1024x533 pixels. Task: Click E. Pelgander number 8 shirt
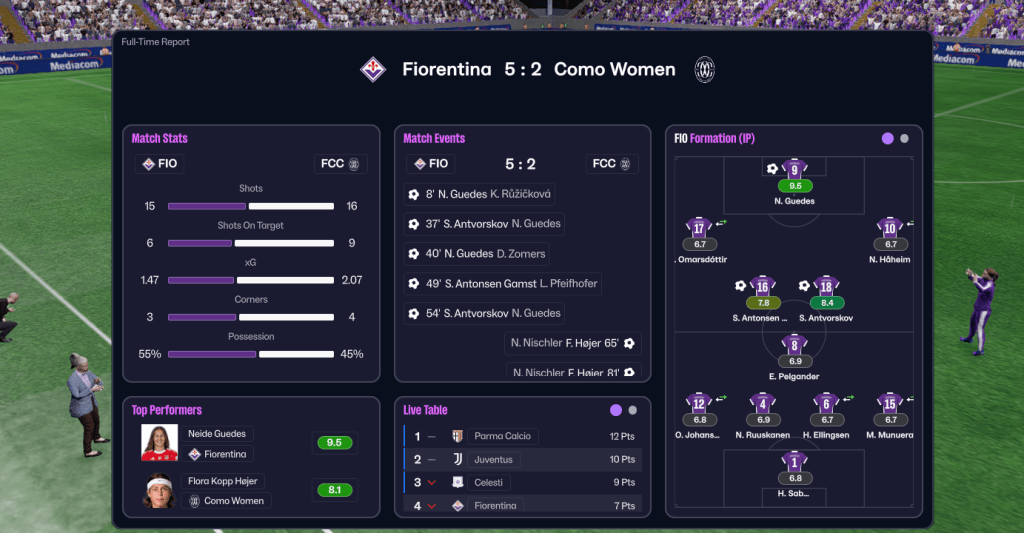(795, 345)
